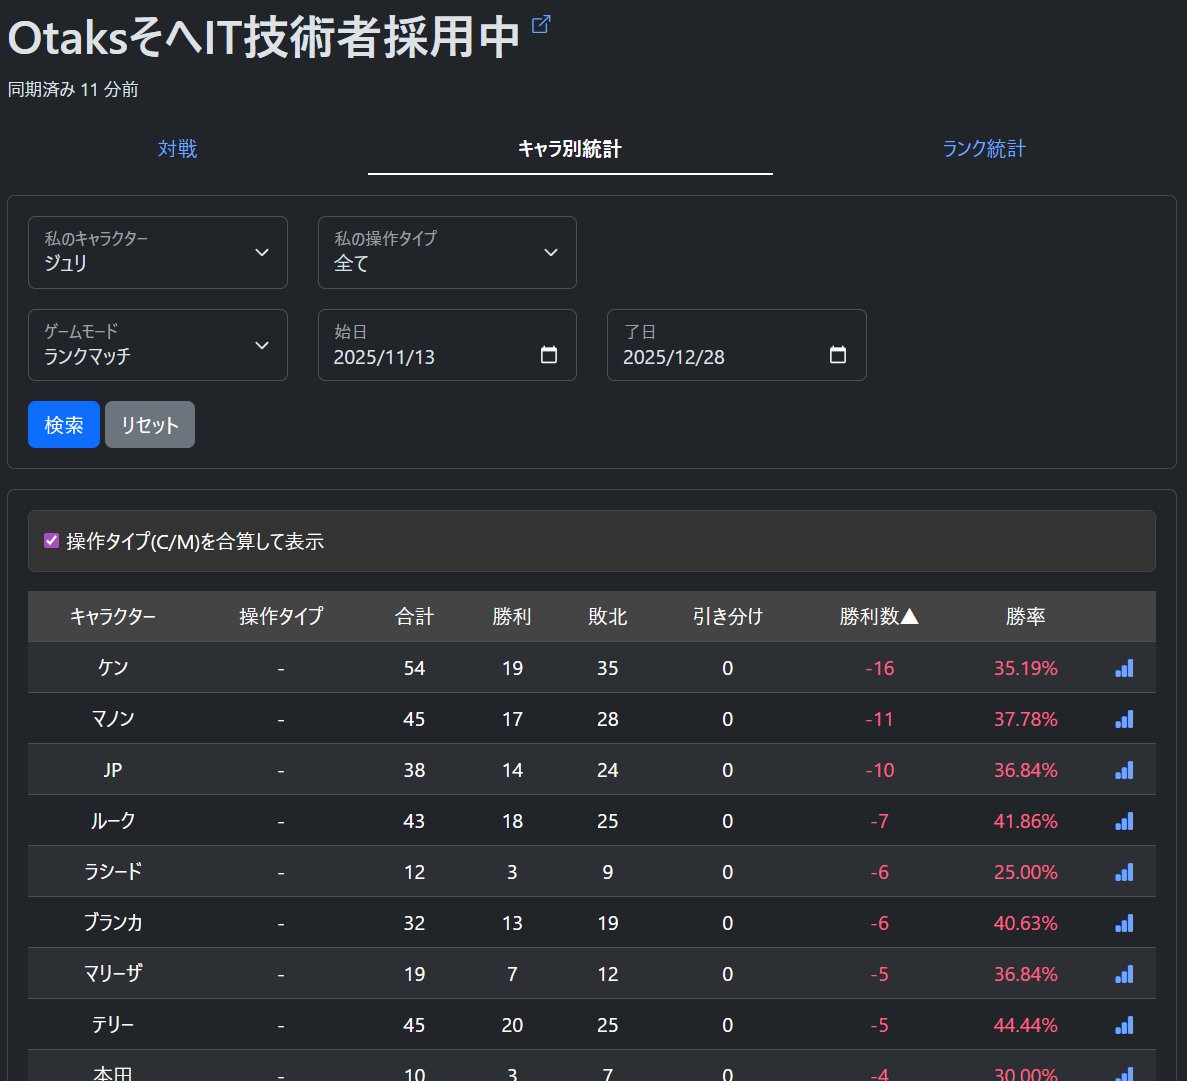Sort by 合計 column header
Viewport: 1187px width, 1081px height.
(414, 616)
